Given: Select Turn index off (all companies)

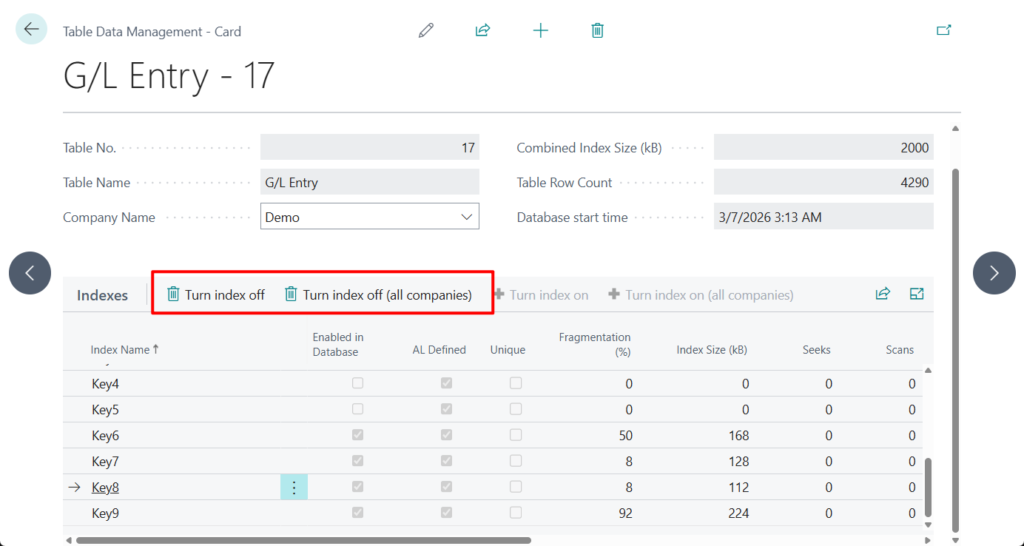Looking at the screenshot, I should click(378, 295).
